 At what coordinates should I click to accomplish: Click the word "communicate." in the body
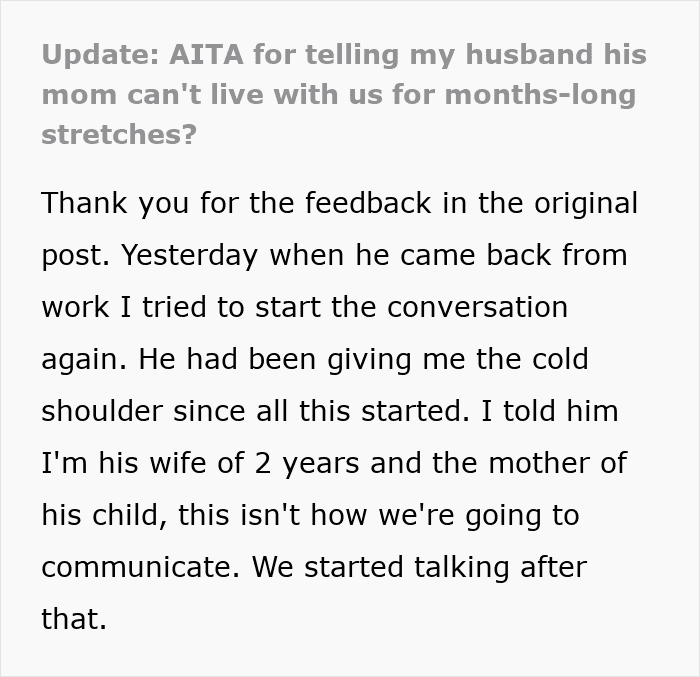(x=139, y=568)
